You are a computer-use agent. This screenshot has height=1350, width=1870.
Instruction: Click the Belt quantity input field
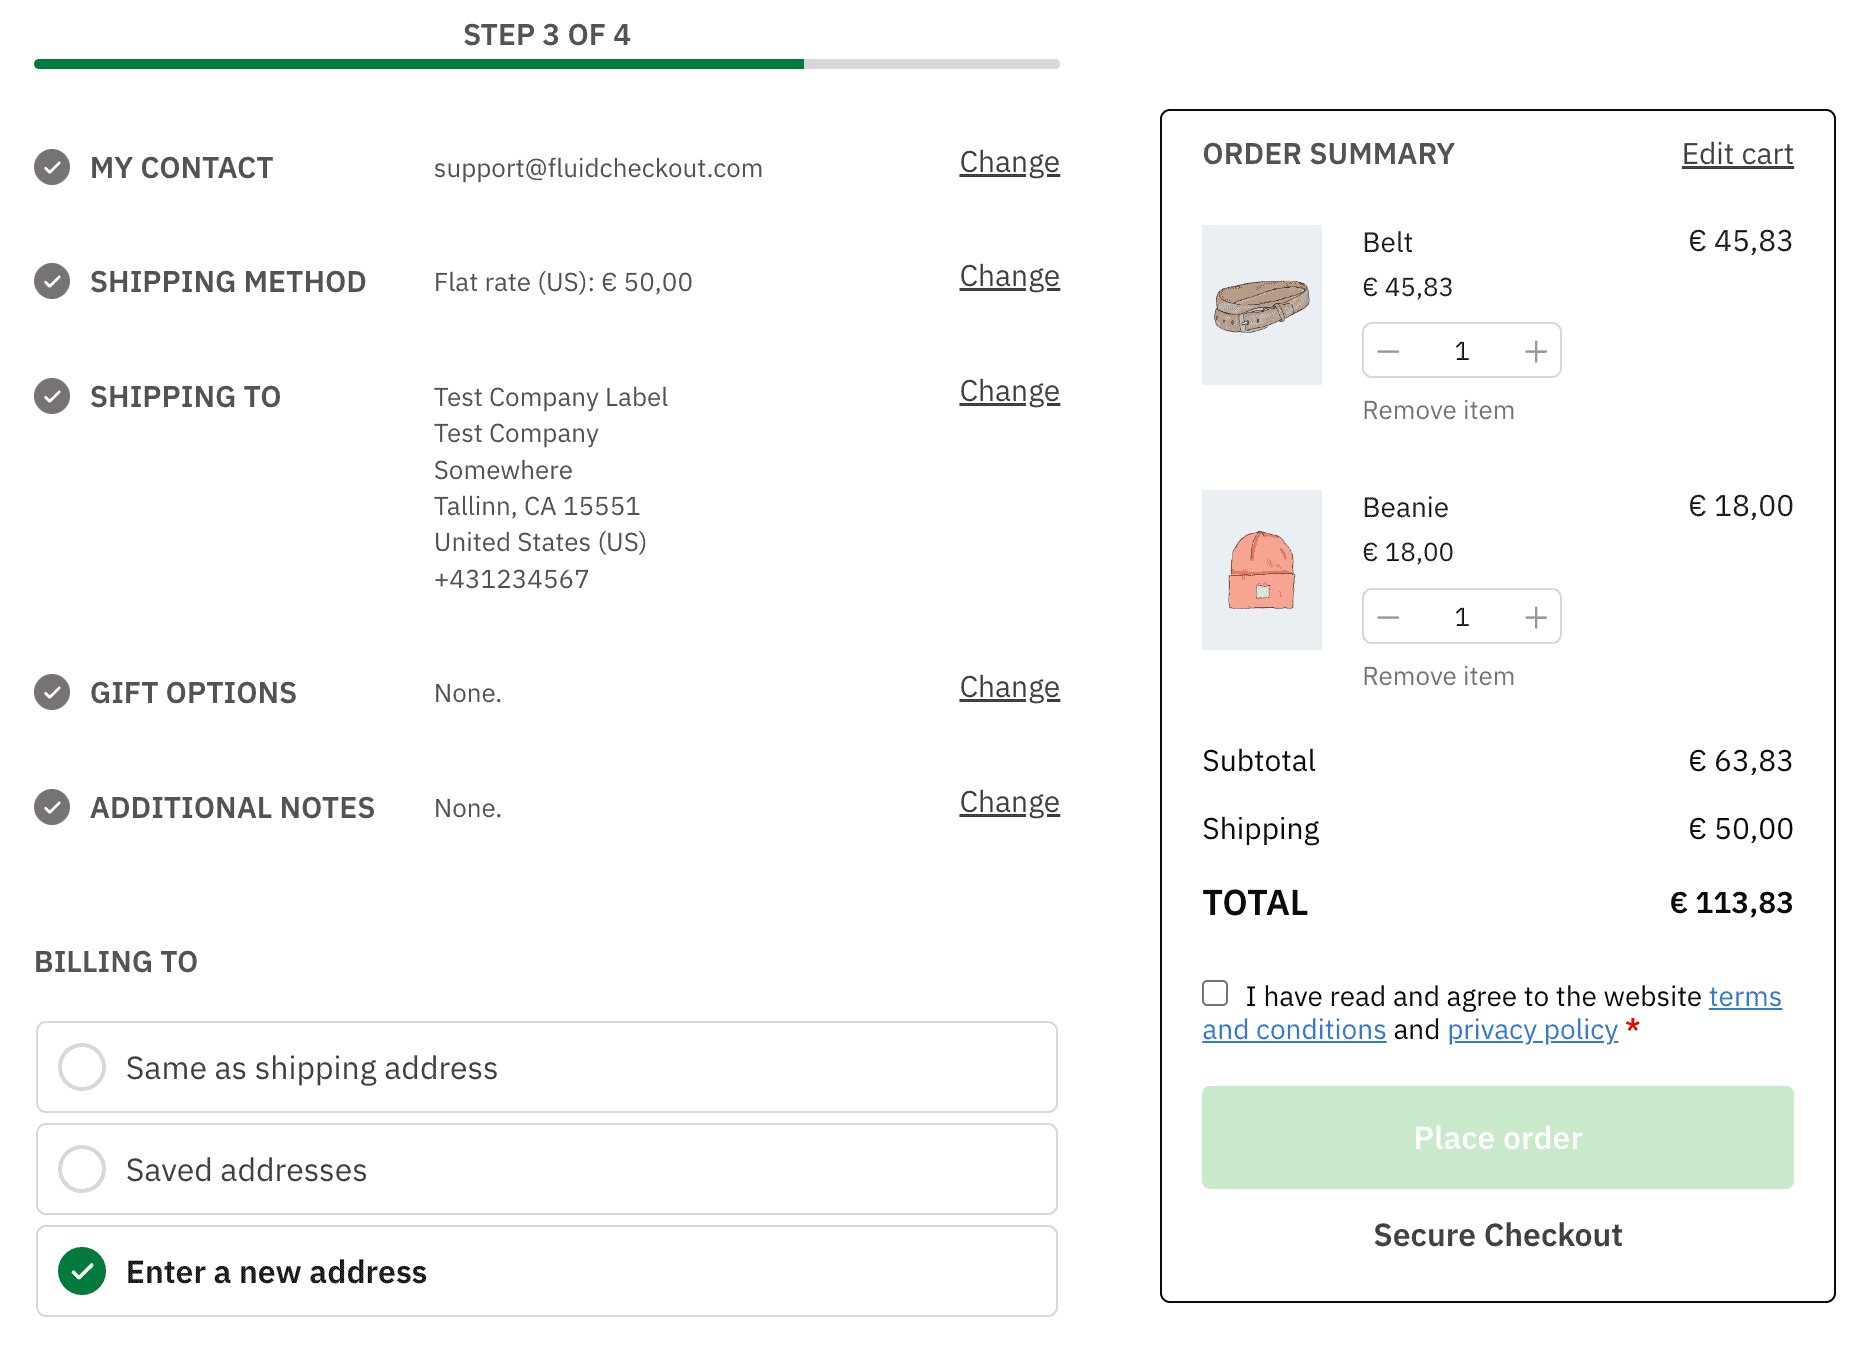[x=1461, y=351]
